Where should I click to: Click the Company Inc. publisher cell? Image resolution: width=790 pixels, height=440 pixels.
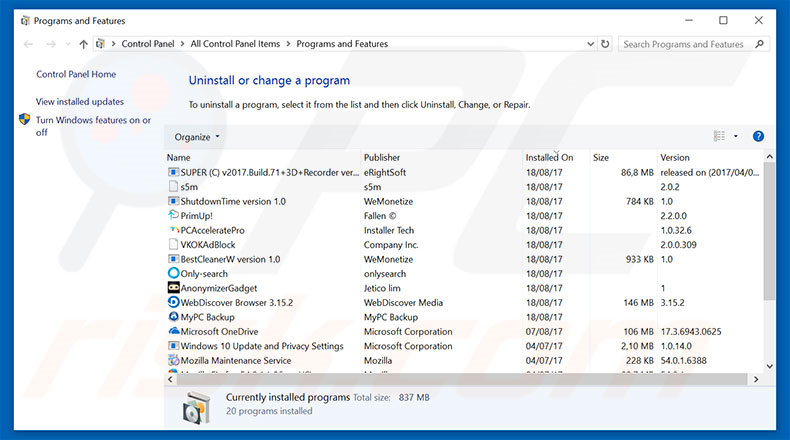391,244
